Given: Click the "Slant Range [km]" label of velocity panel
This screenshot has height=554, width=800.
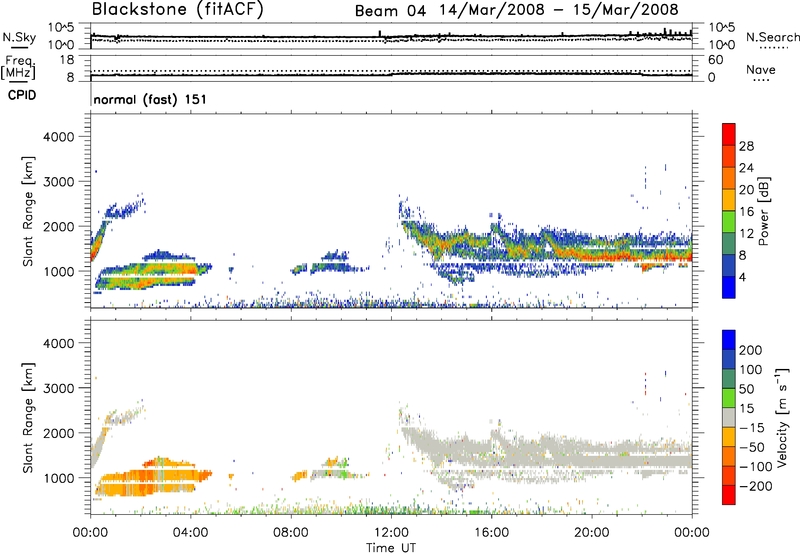Looking at the screenshot, I should pos(28,417).
